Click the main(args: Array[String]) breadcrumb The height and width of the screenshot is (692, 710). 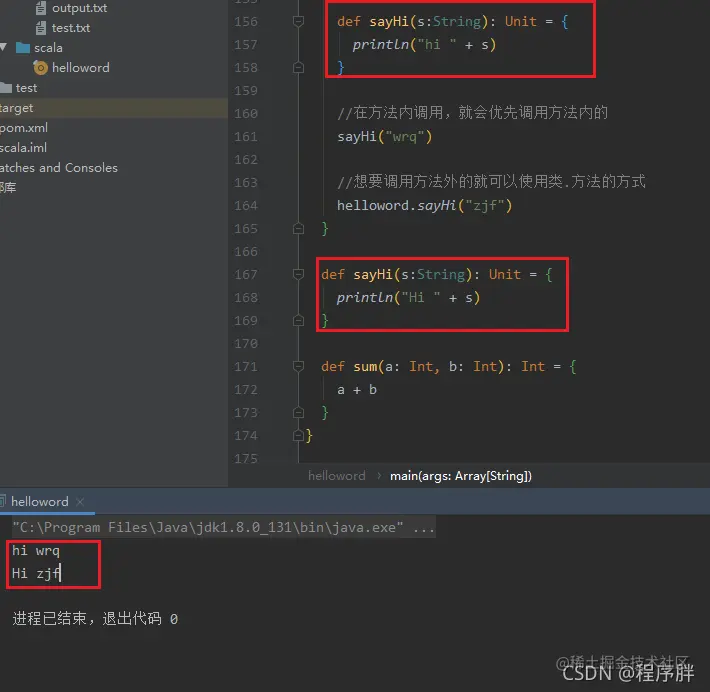[x=461, y=476]
